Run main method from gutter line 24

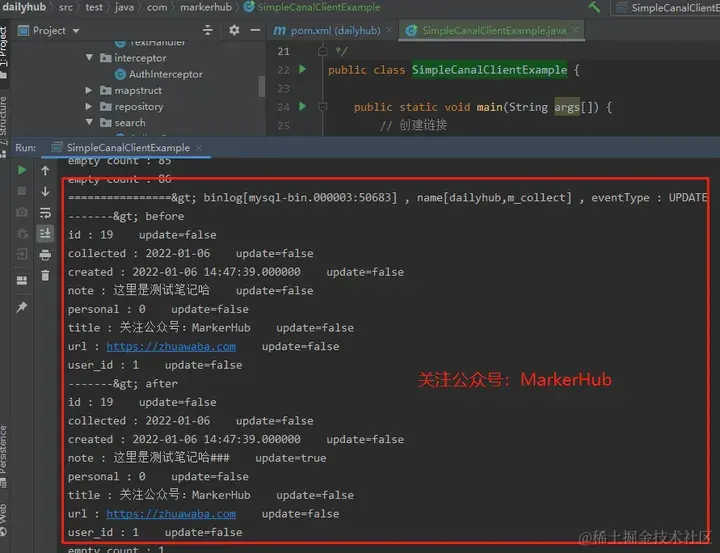click(x=302, y=106)
